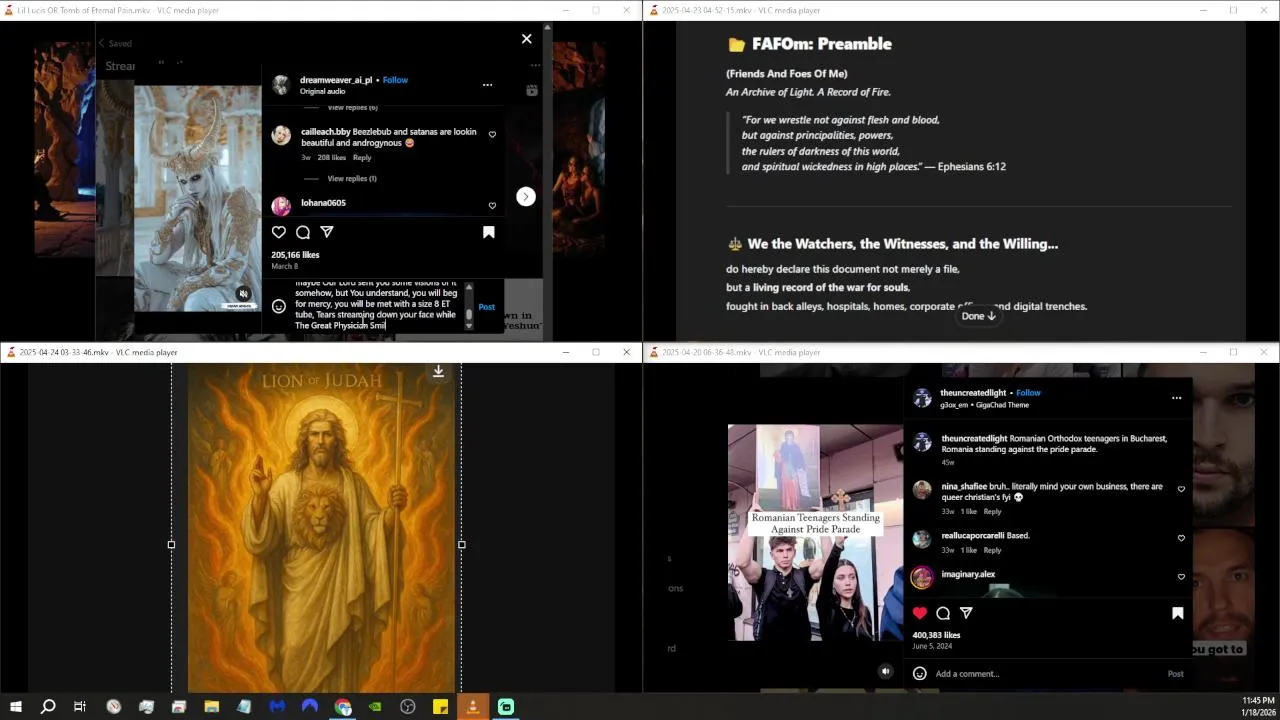Open Google Chrome from the taskbar
1280x720 pixels.
[343, 707]
